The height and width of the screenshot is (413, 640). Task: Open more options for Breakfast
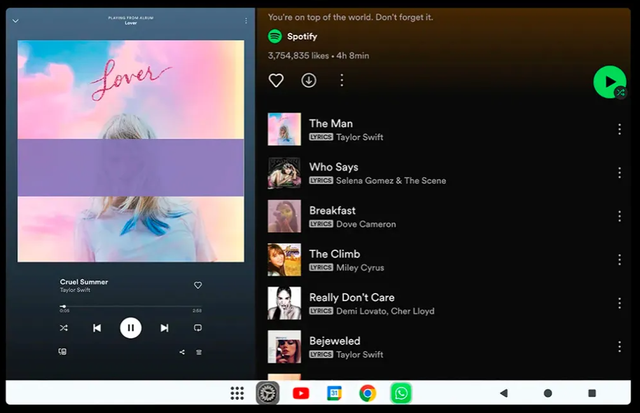click(x=619, y=216)
